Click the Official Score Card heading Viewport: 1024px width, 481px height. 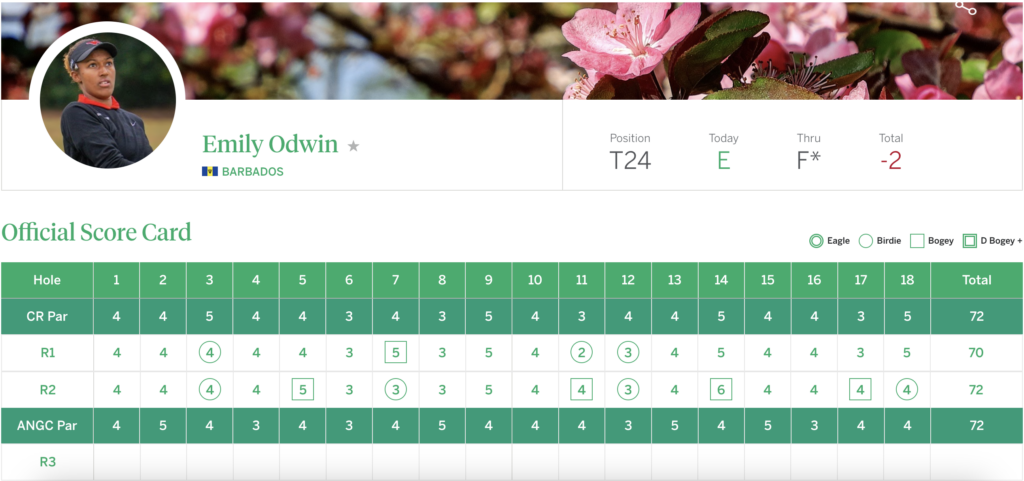96,232
